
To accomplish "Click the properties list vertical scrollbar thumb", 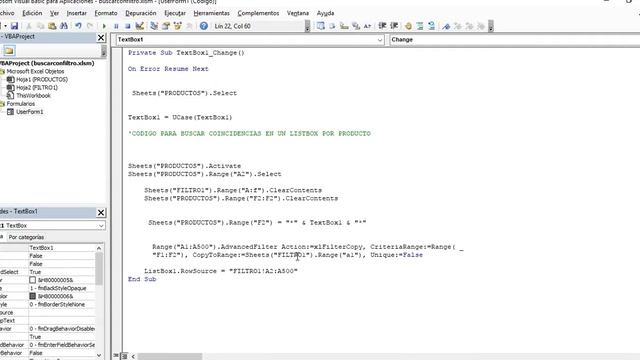I will point(99,268).
